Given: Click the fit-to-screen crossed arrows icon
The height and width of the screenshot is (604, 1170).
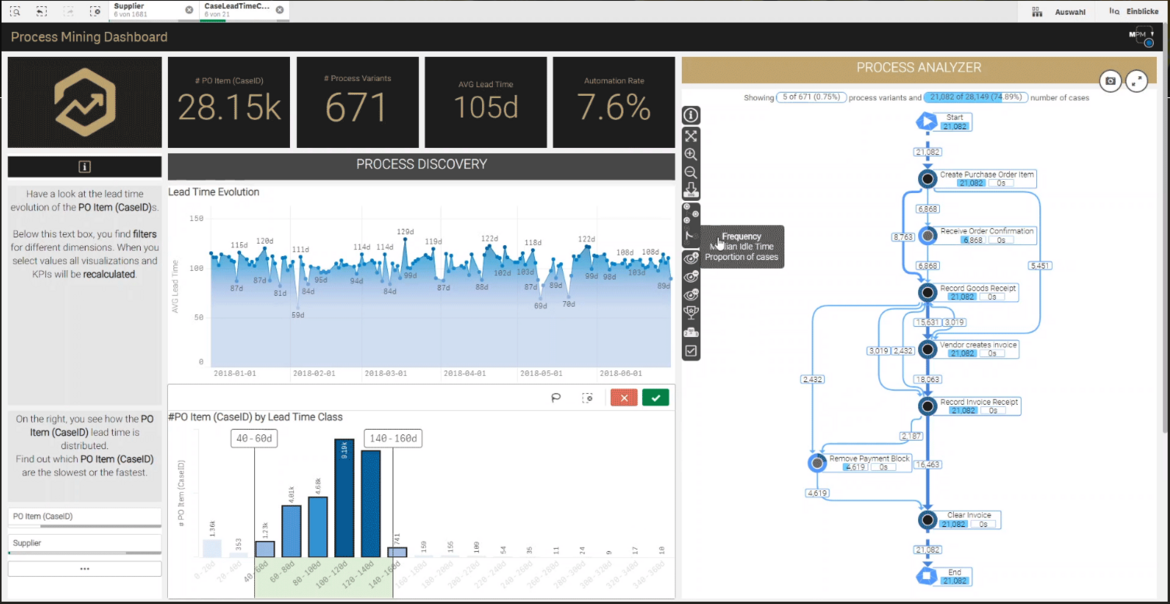Looking at the screenshot, I should click(x=691, y=135).
